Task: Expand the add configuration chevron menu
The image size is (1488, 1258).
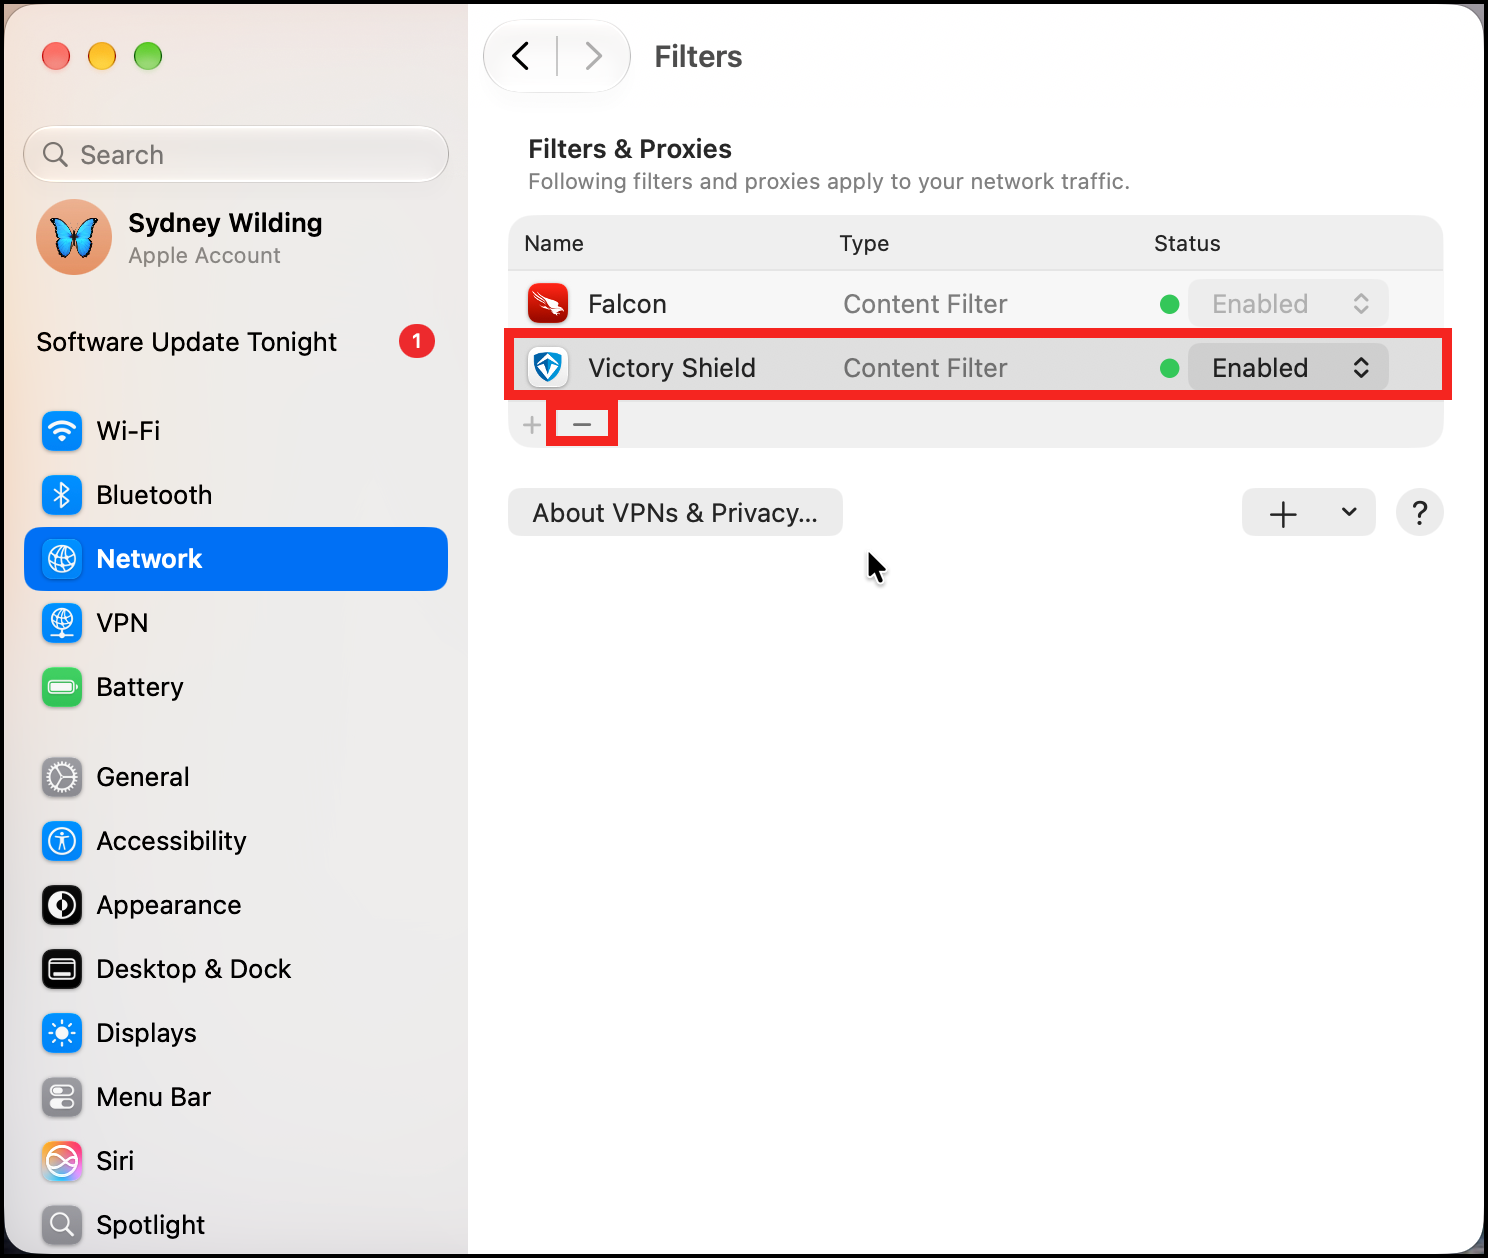Action: point(1349,512)
